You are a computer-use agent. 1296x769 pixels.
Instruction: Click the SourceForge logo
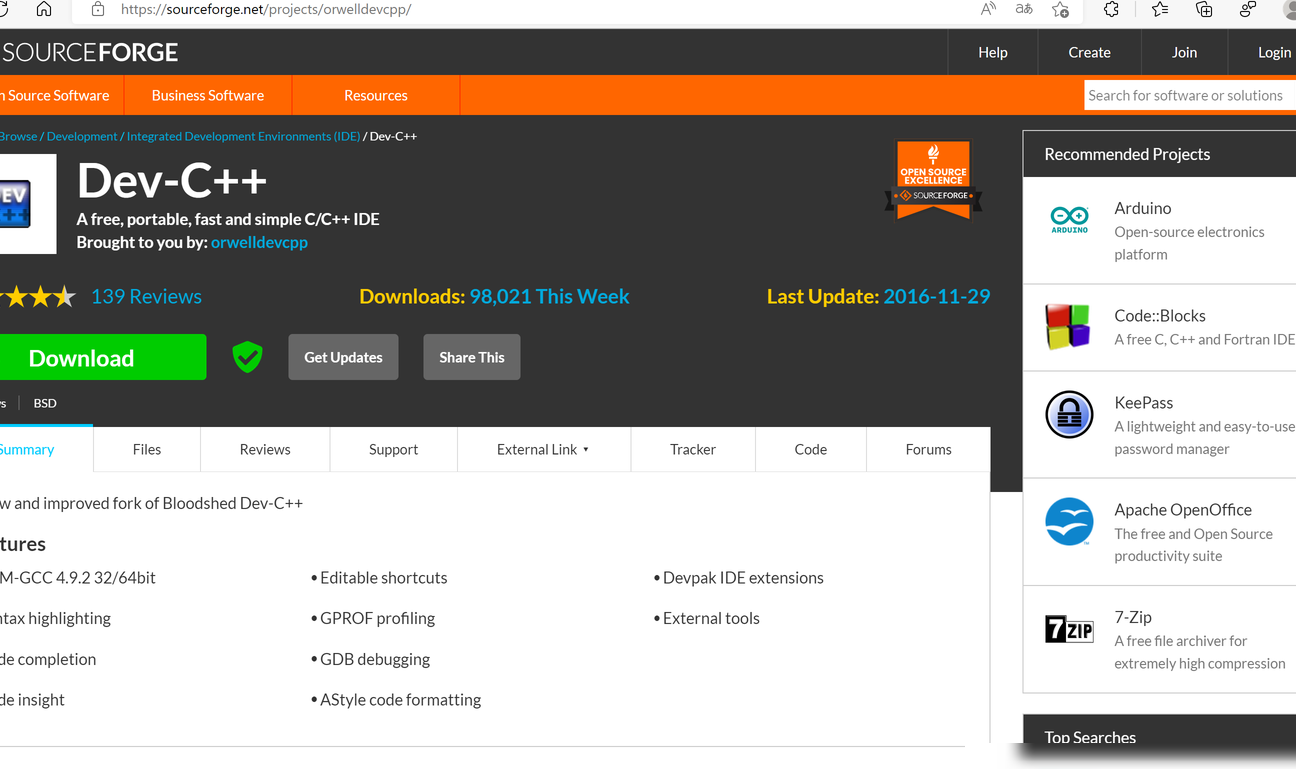tap(89, 52)
